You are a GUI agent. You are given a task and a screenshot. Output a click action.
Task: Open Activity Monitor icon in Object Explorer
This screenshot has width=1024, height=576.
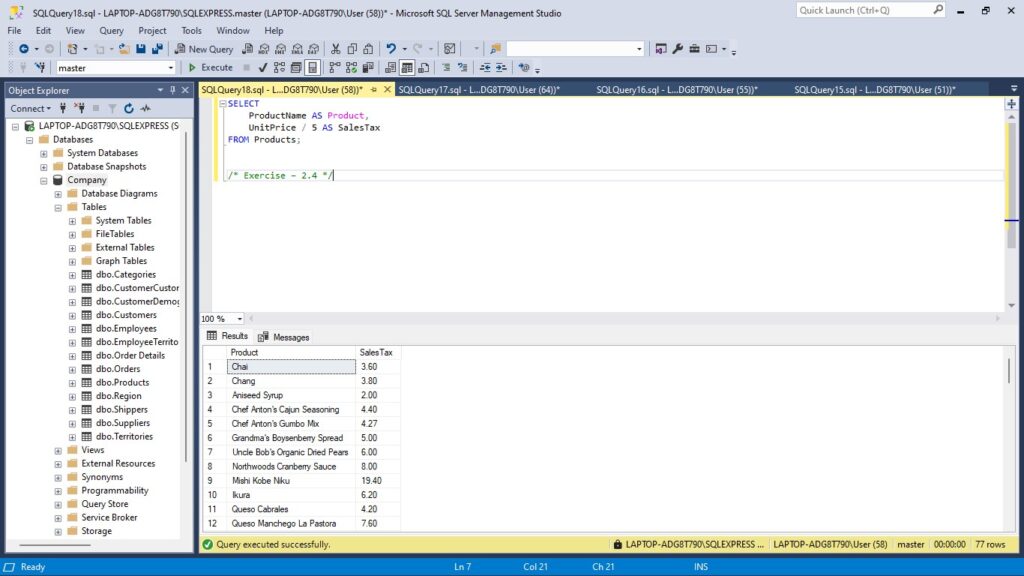tap(145, 108)
